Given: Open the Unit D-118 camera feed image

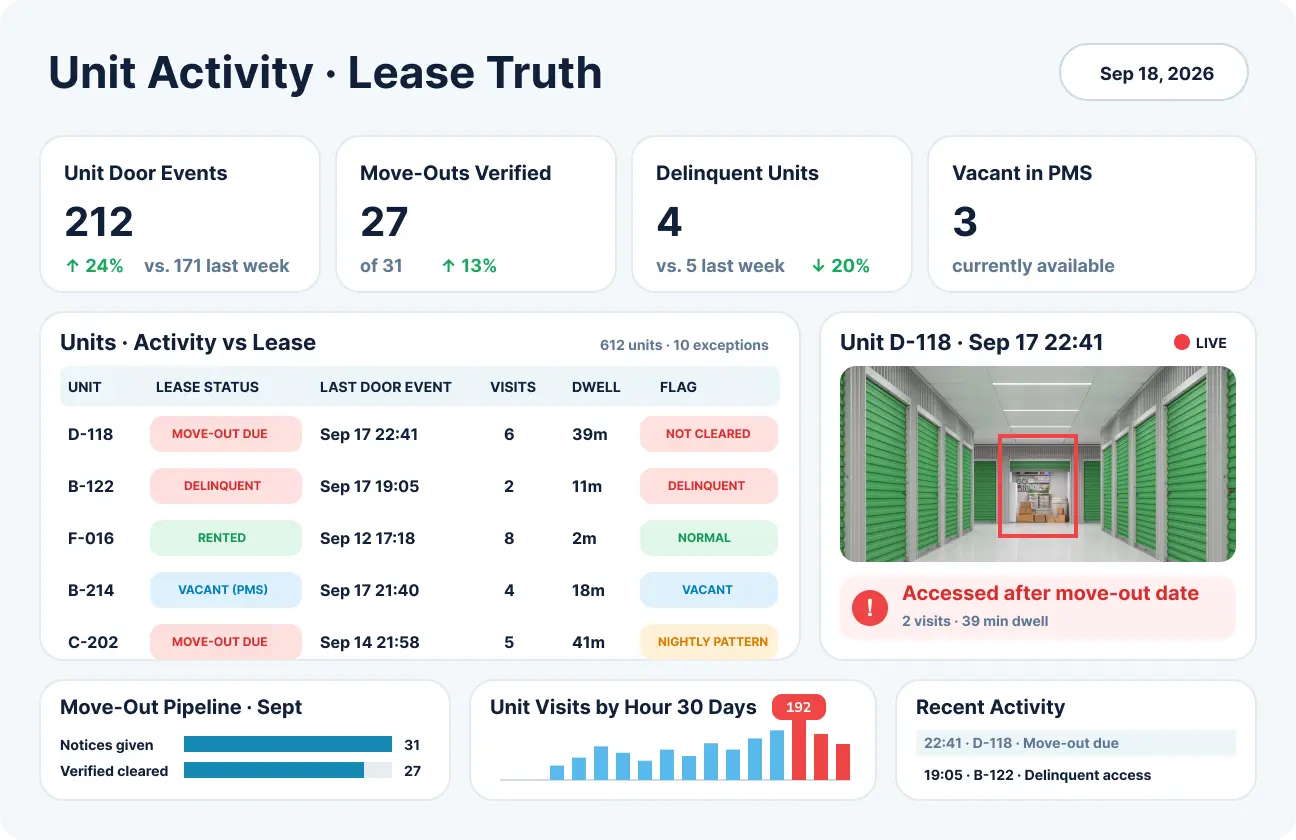Looking at the screenshot, I should 1038,464.
